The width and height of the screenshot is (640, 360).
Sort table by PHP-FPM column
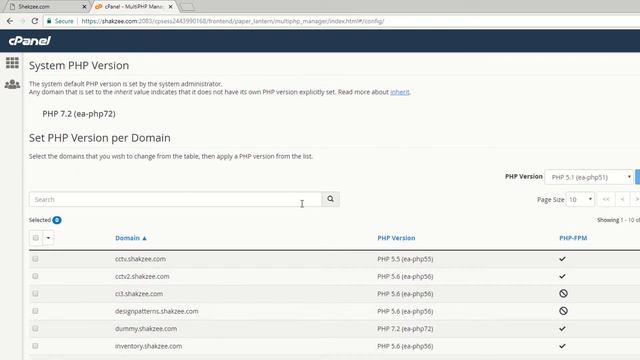[573, 238]
